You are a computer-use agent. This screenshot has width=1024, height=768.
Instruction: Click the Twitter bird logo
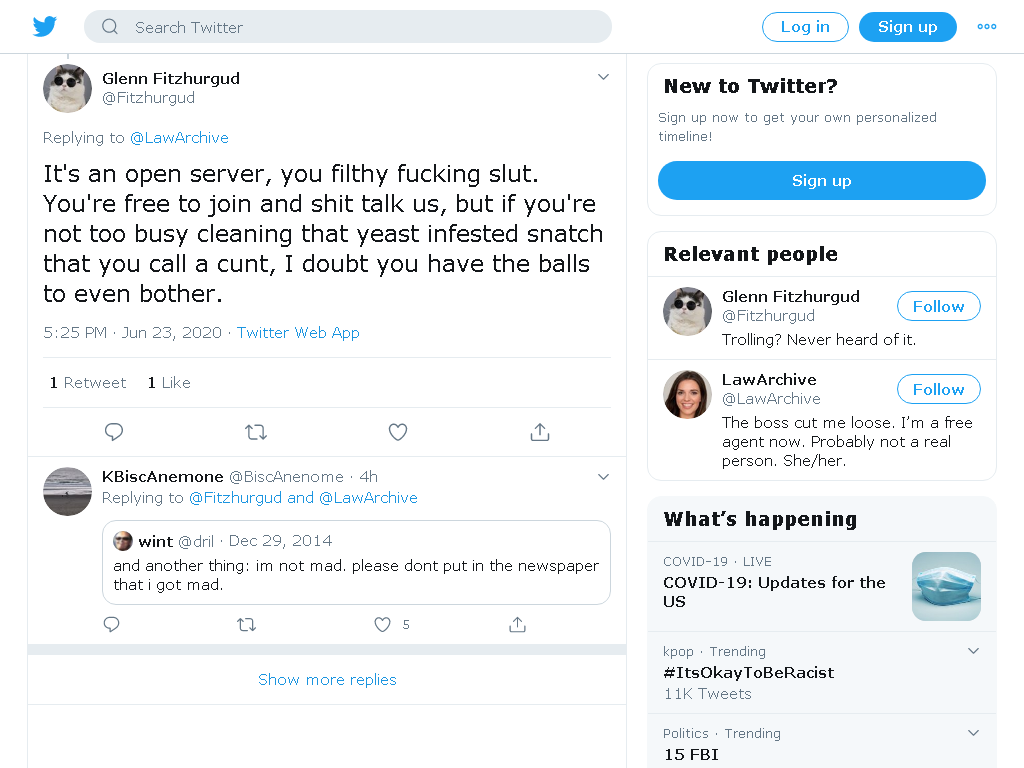pyautogui.click(x=44, y=27)
